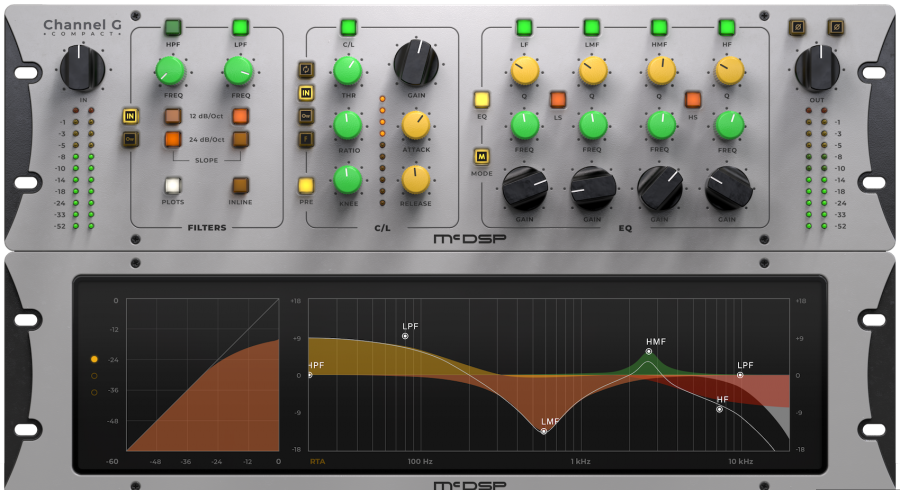Click the Ow icon in the C/L section
Viewport: 900px width, 490px height.
(x=306, y=116)
